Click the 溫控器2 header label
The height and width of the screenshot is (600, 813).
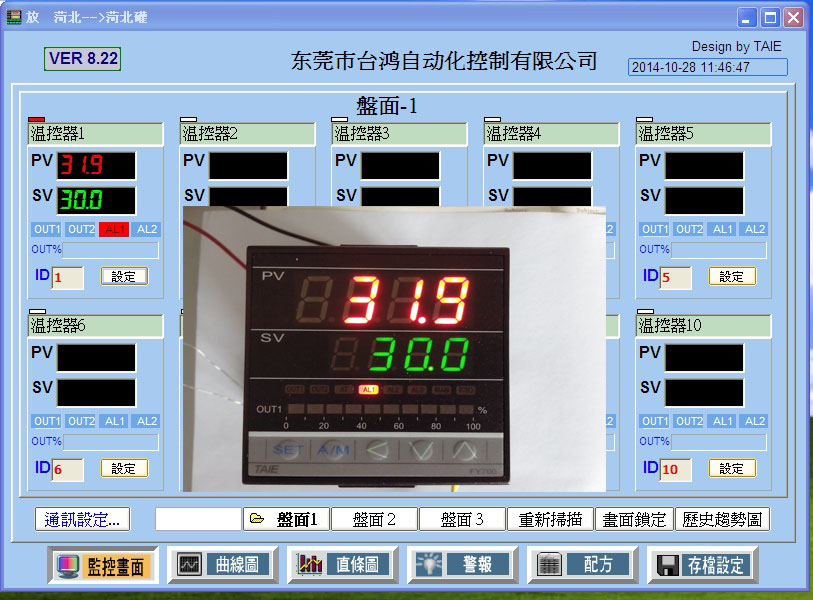tap(247, 134)
